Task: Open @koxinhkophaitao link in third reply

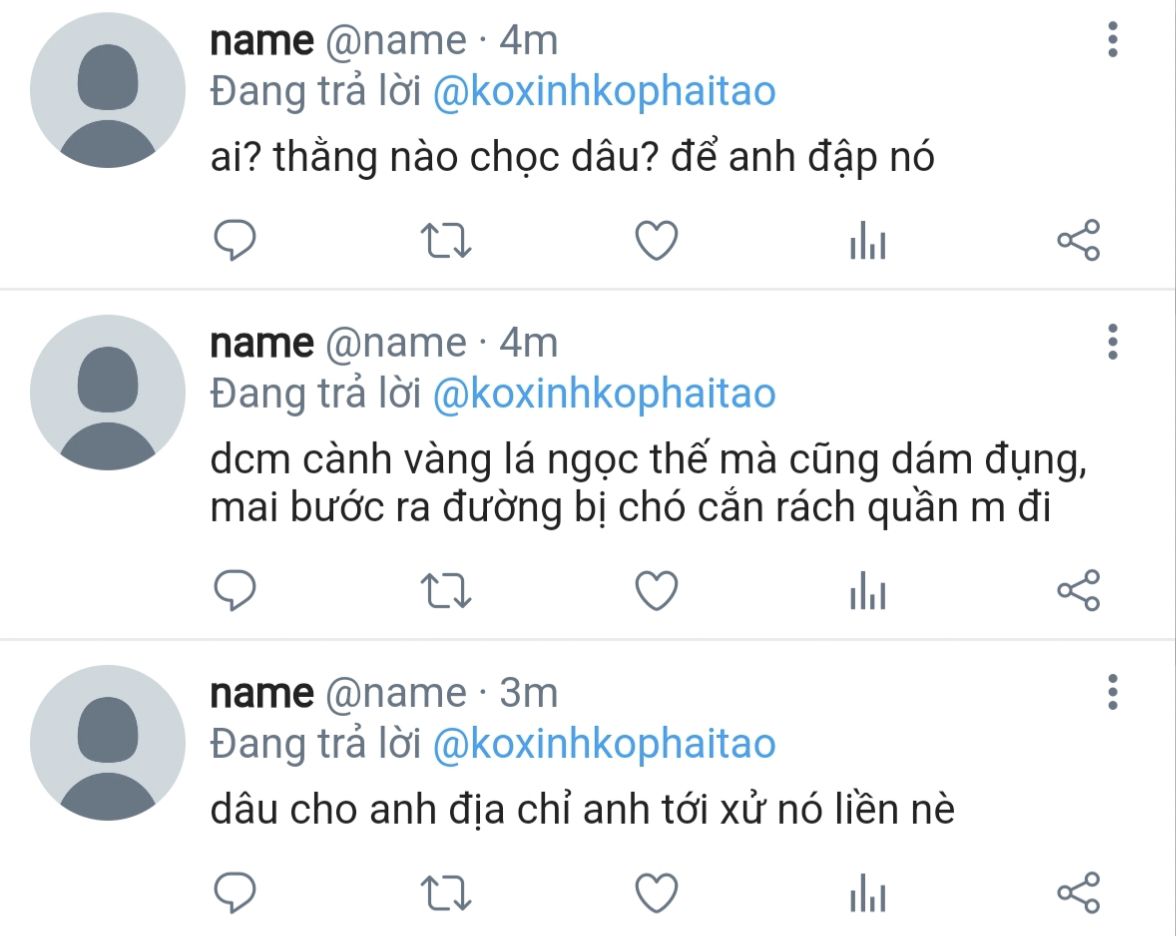Action: 604,746
